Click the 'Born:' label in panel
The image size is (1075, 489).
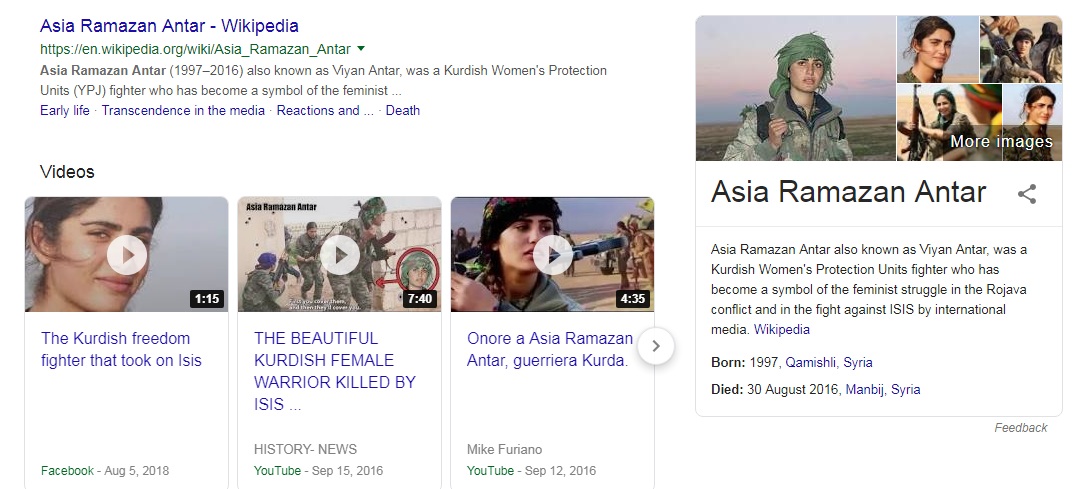click(x=728, y=362)
